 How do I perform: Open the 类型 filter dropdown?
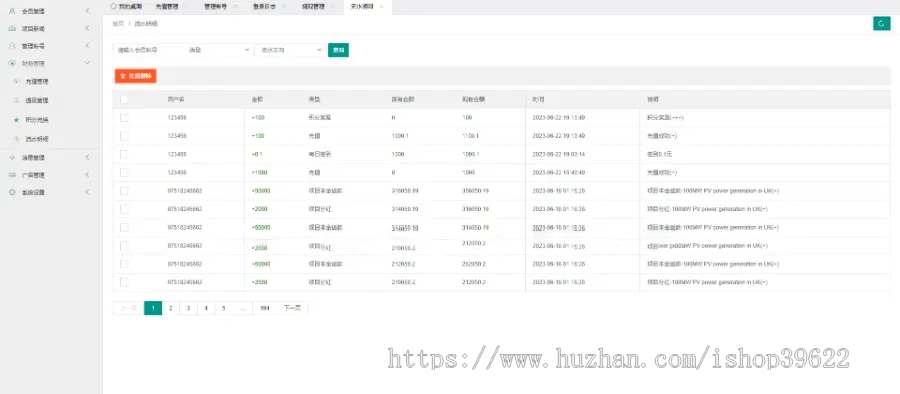coord(218,50)
